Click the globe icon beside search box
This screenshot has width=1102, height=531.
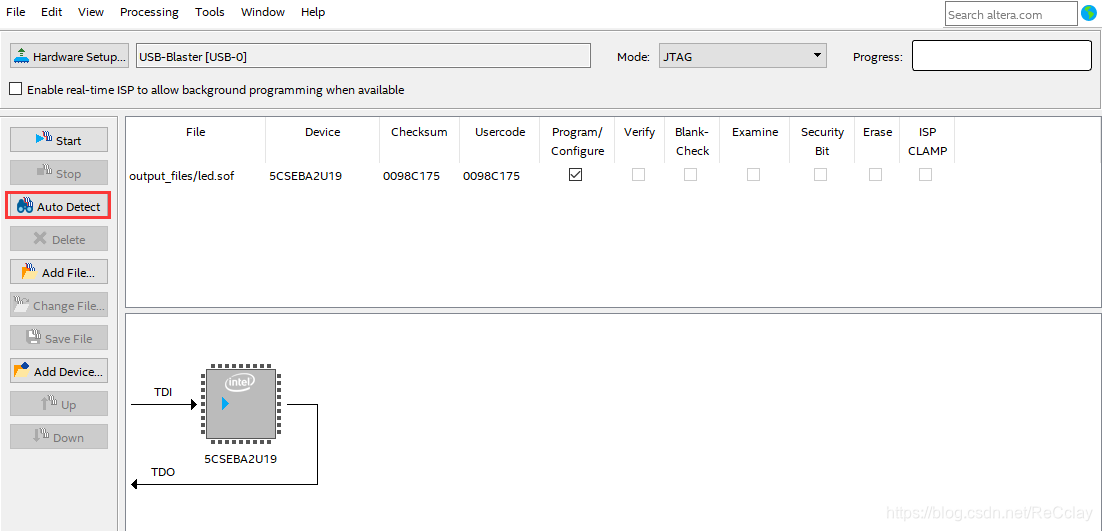(1089, 13)
